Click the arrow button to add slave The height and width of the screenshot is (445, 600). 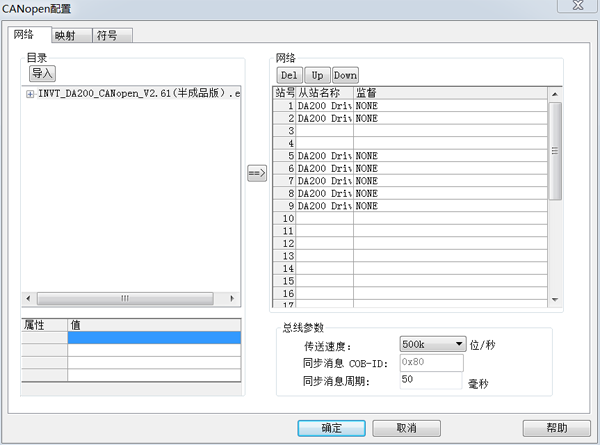(x=256, y=174)
